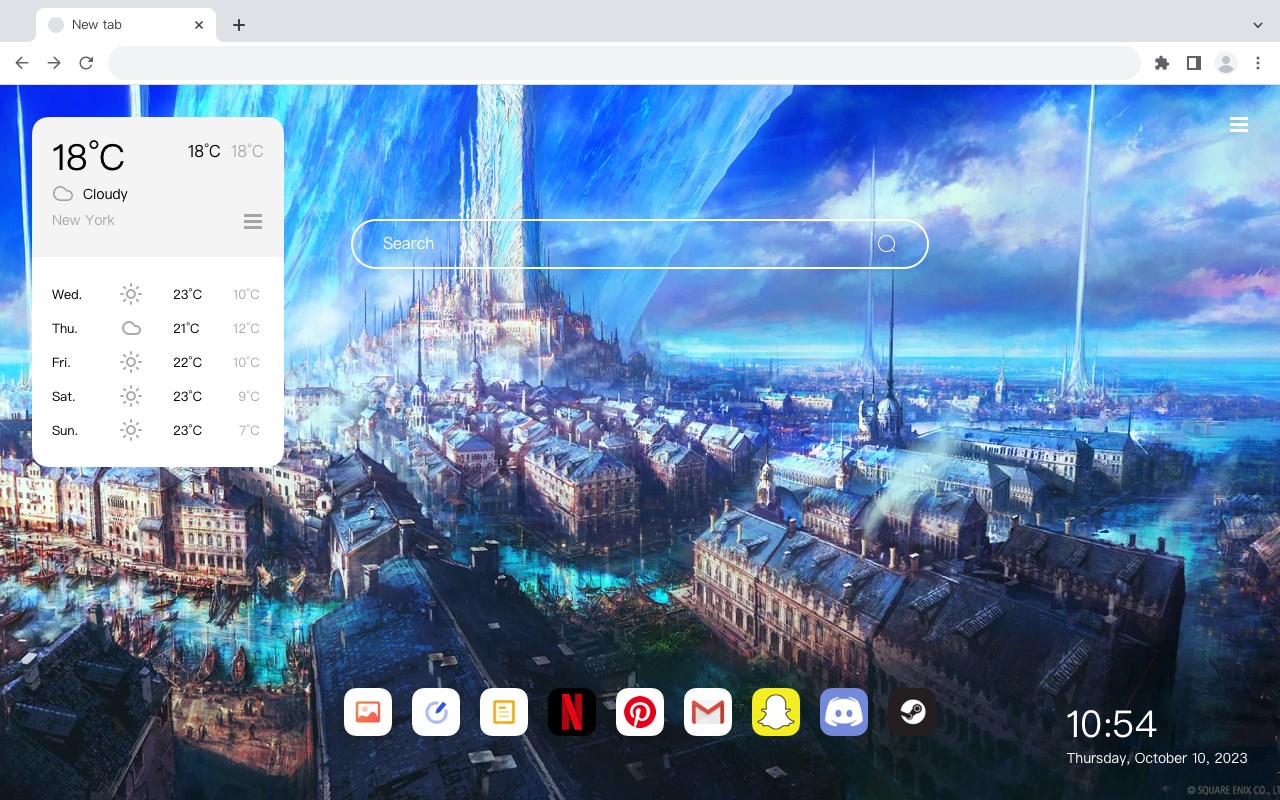Viewport: 1280px width, 800px height.
Task: Open the top-right hamburger menu
Action: (1239, 125)
